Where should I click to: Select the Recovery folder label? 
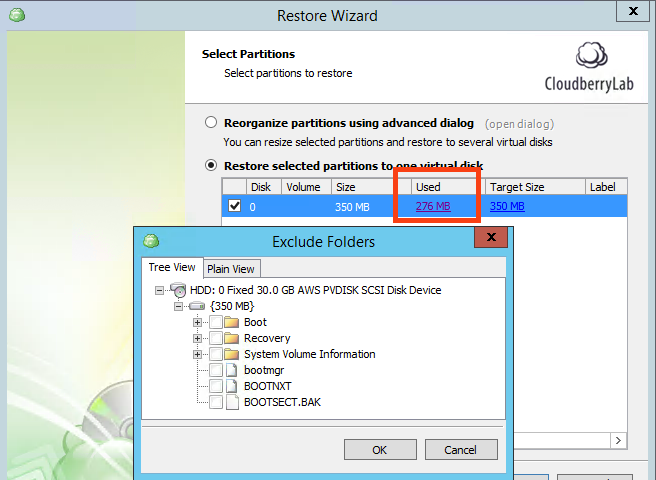coord(267,338)
